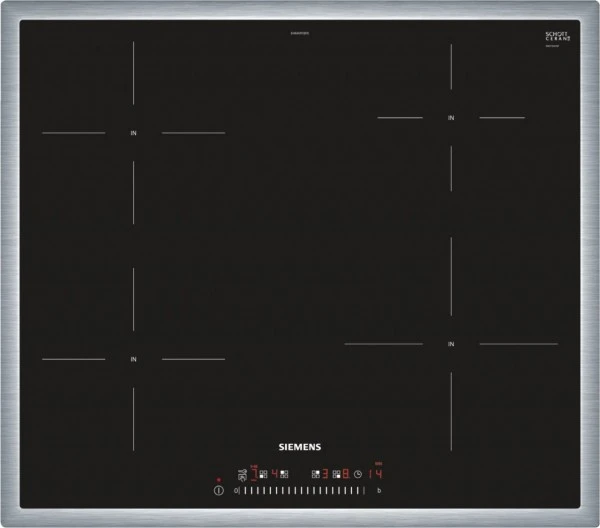This screenshot has width=600, height=528.
Task: Tap the zero end of power slider
Action: pos(236,490)
